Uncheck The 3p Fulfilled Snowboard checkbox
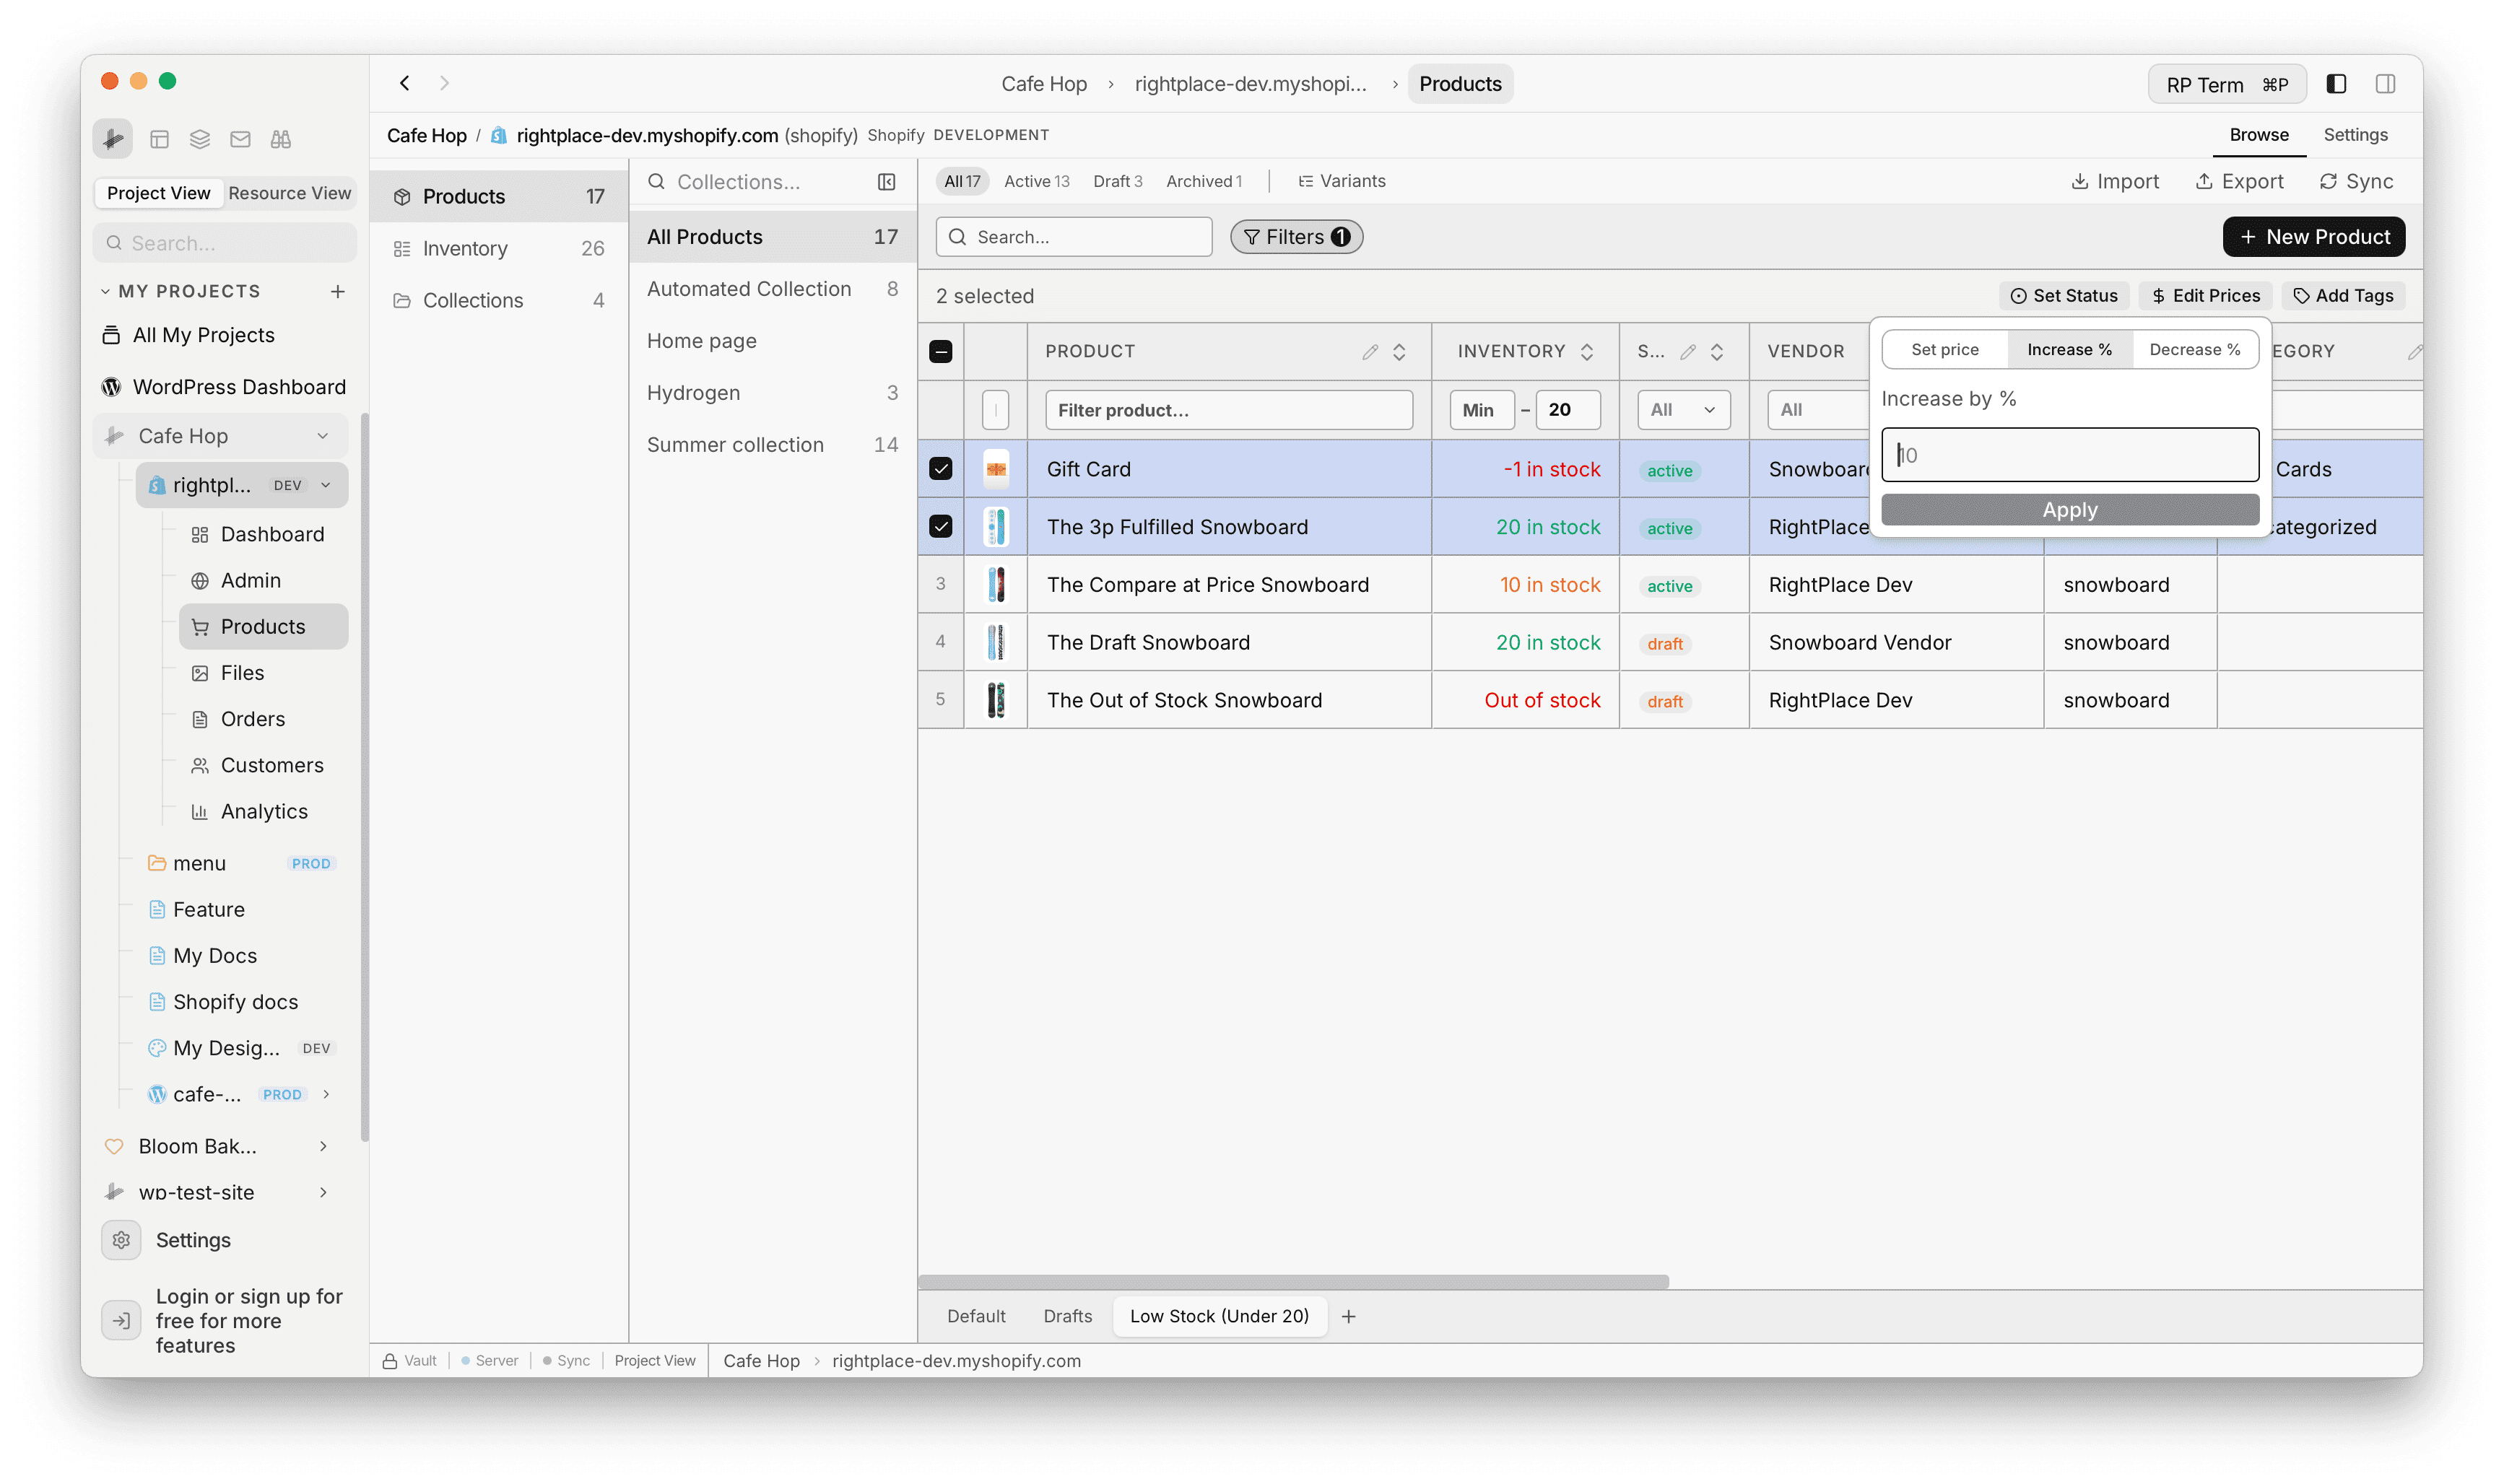2504x1484 pixels. tap(941, 527)
